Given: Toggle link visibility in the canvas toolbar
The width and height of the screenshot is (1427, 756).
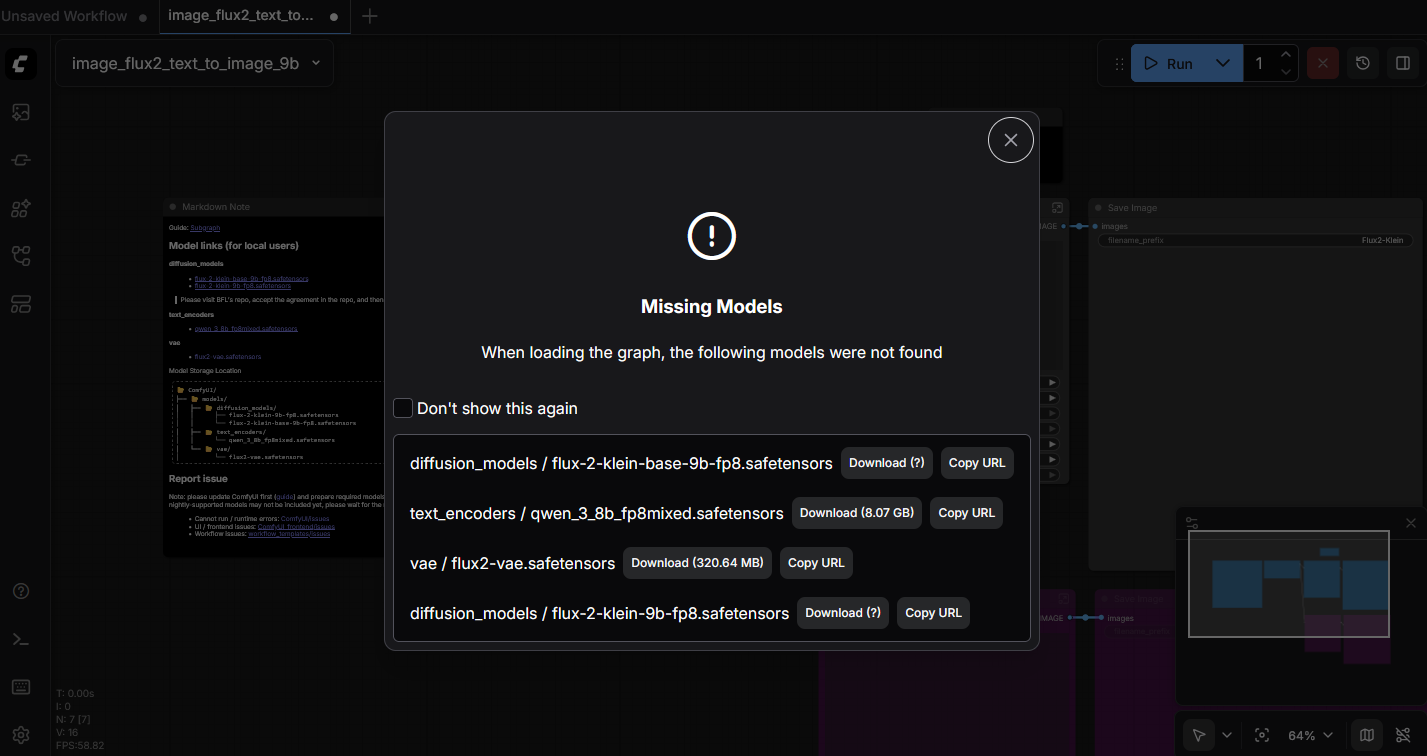Looking at the screenshot, I should (1403, 735).
